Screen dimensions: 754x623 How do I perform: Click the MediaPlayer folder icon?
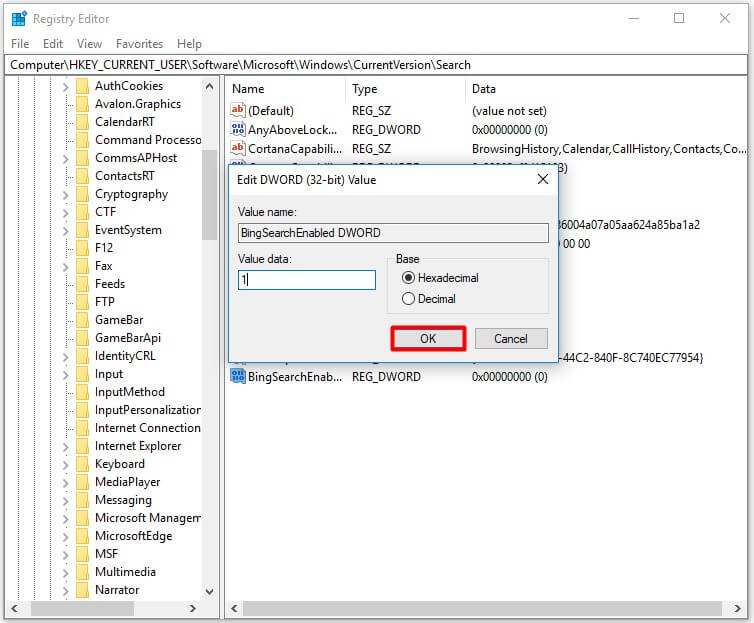tap(83, 482)
